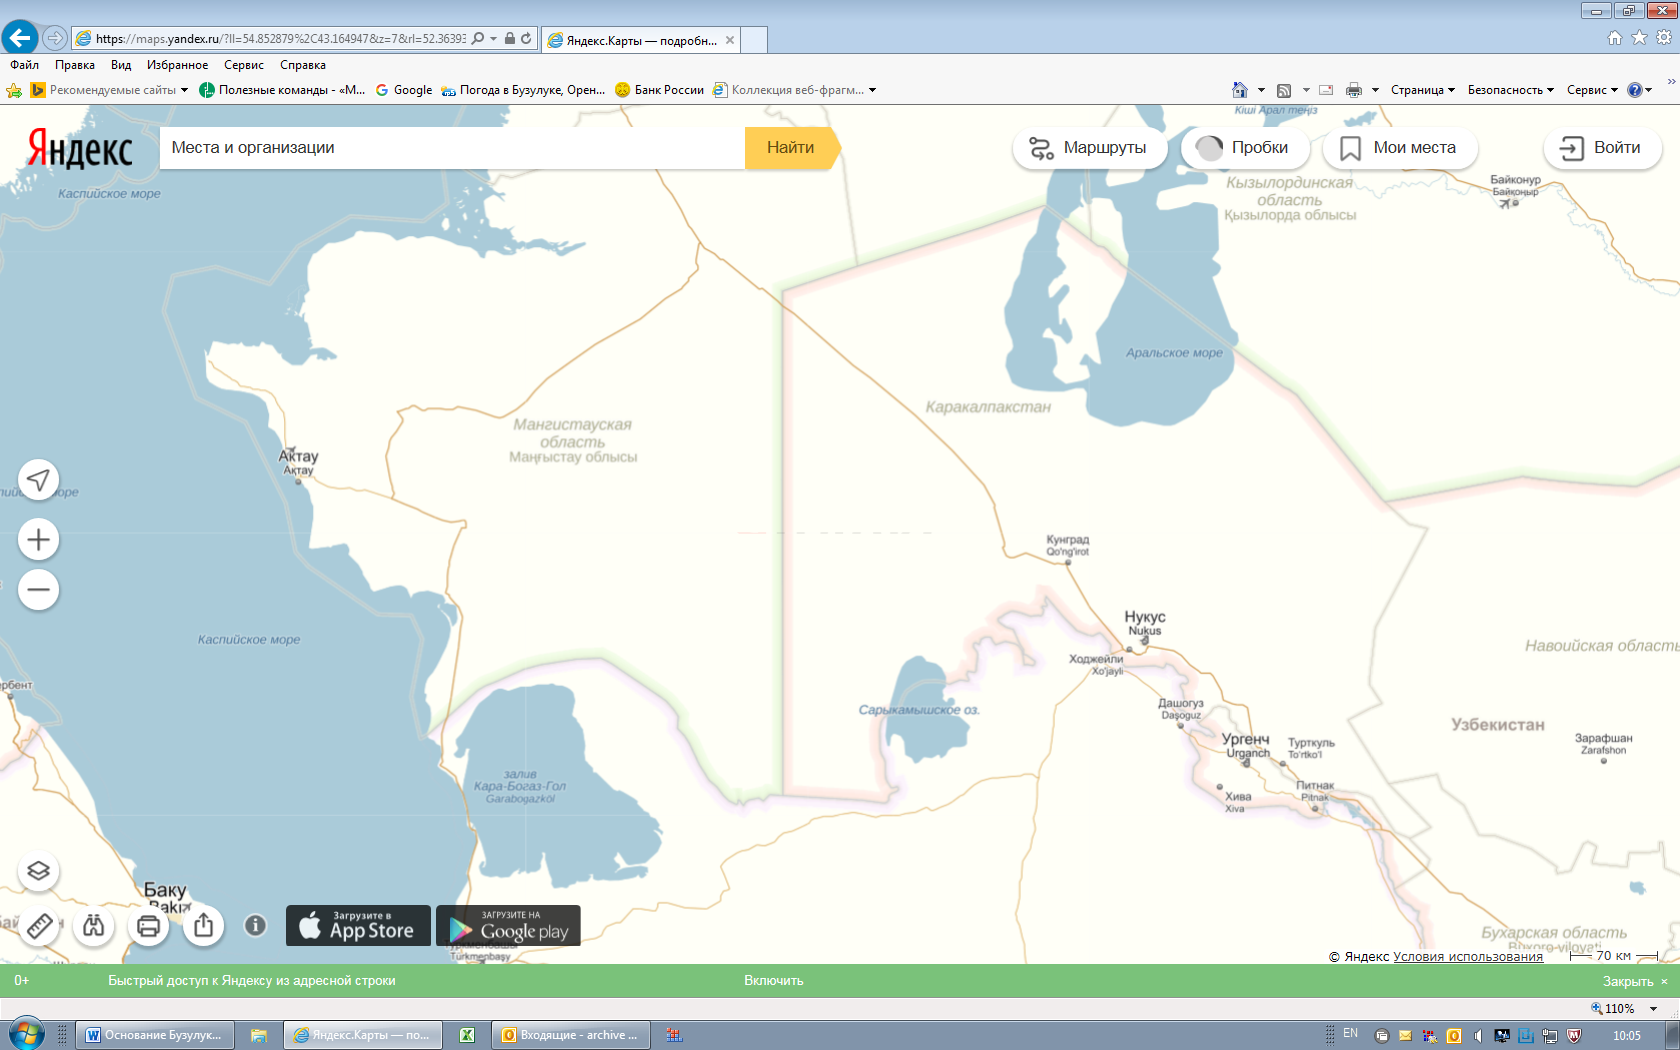Close the Яндекс.Карты tab with X
Screen dimensions: 1680x1050
[730, 40]
